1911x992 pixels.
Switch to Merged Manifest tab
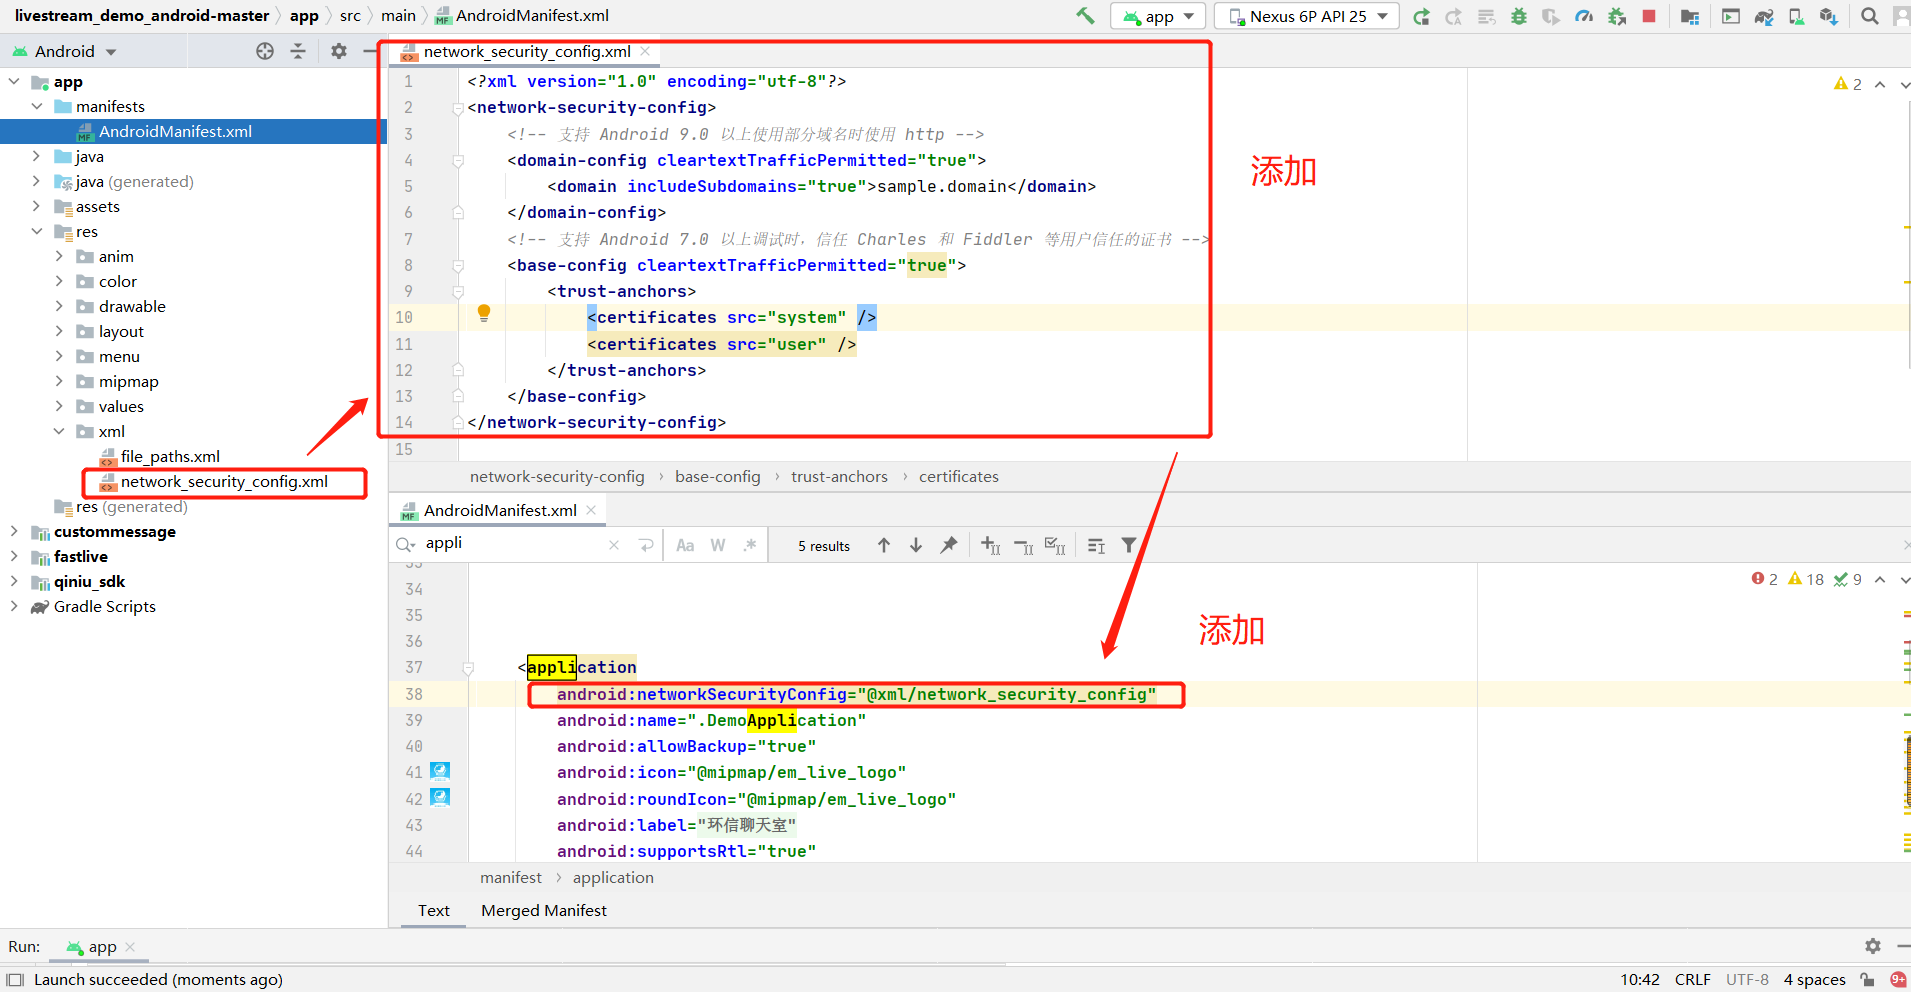click(544, 910)
